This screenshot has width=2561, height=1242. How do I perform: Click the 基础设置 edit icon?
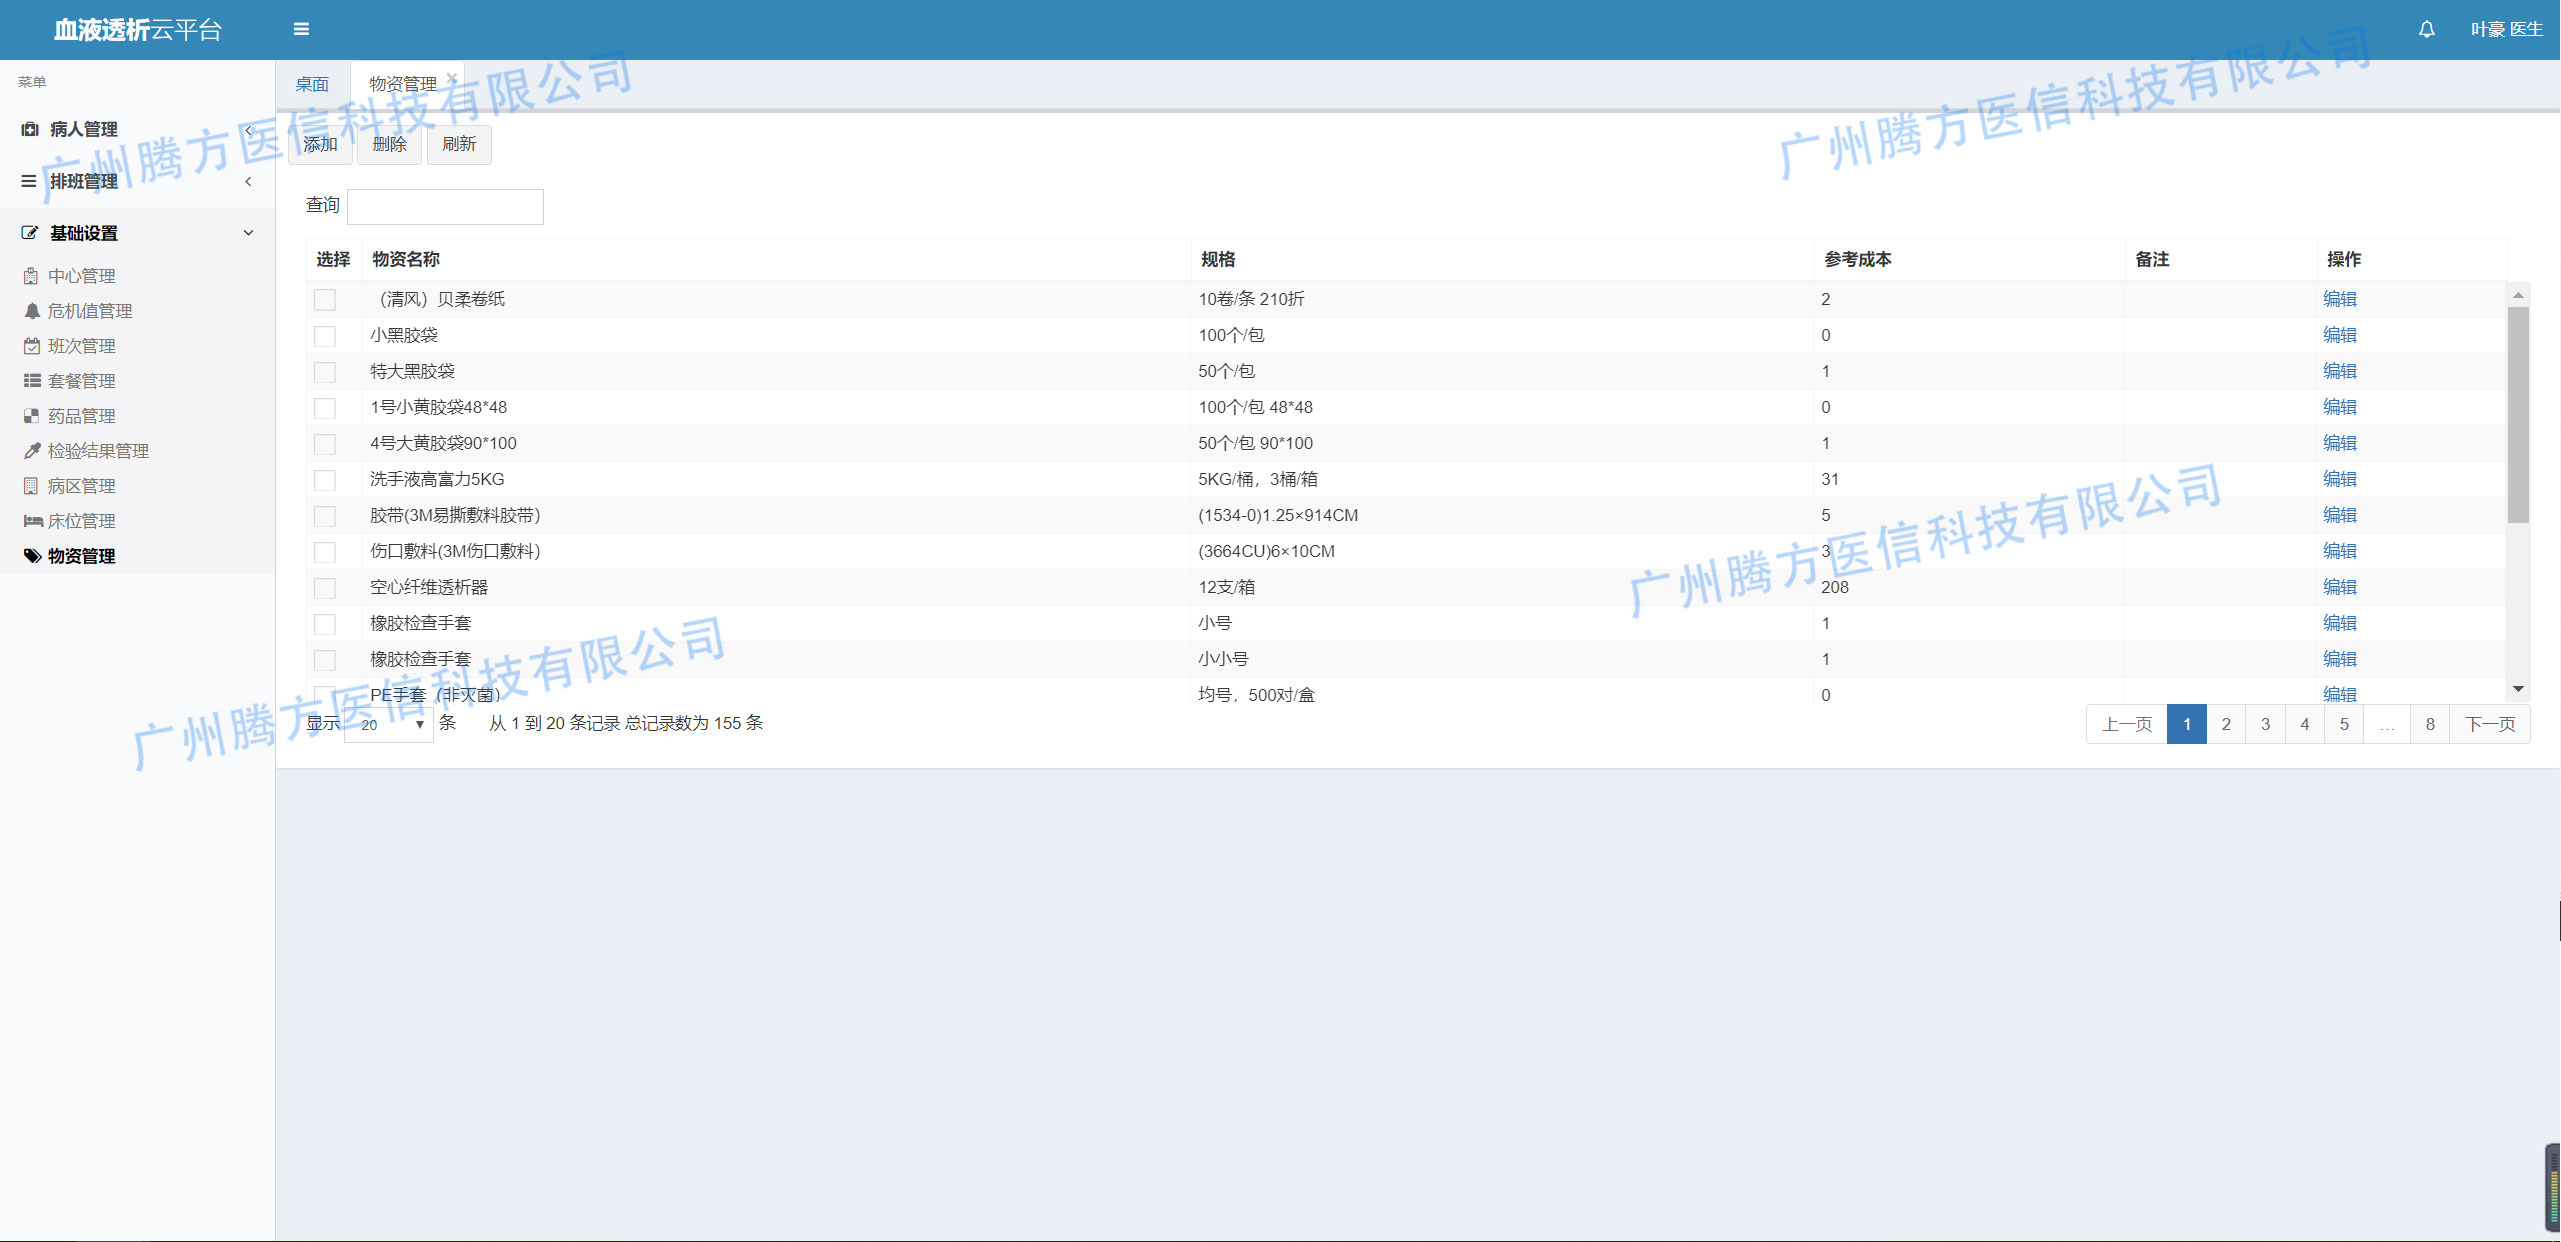click(x=30, y=233)
